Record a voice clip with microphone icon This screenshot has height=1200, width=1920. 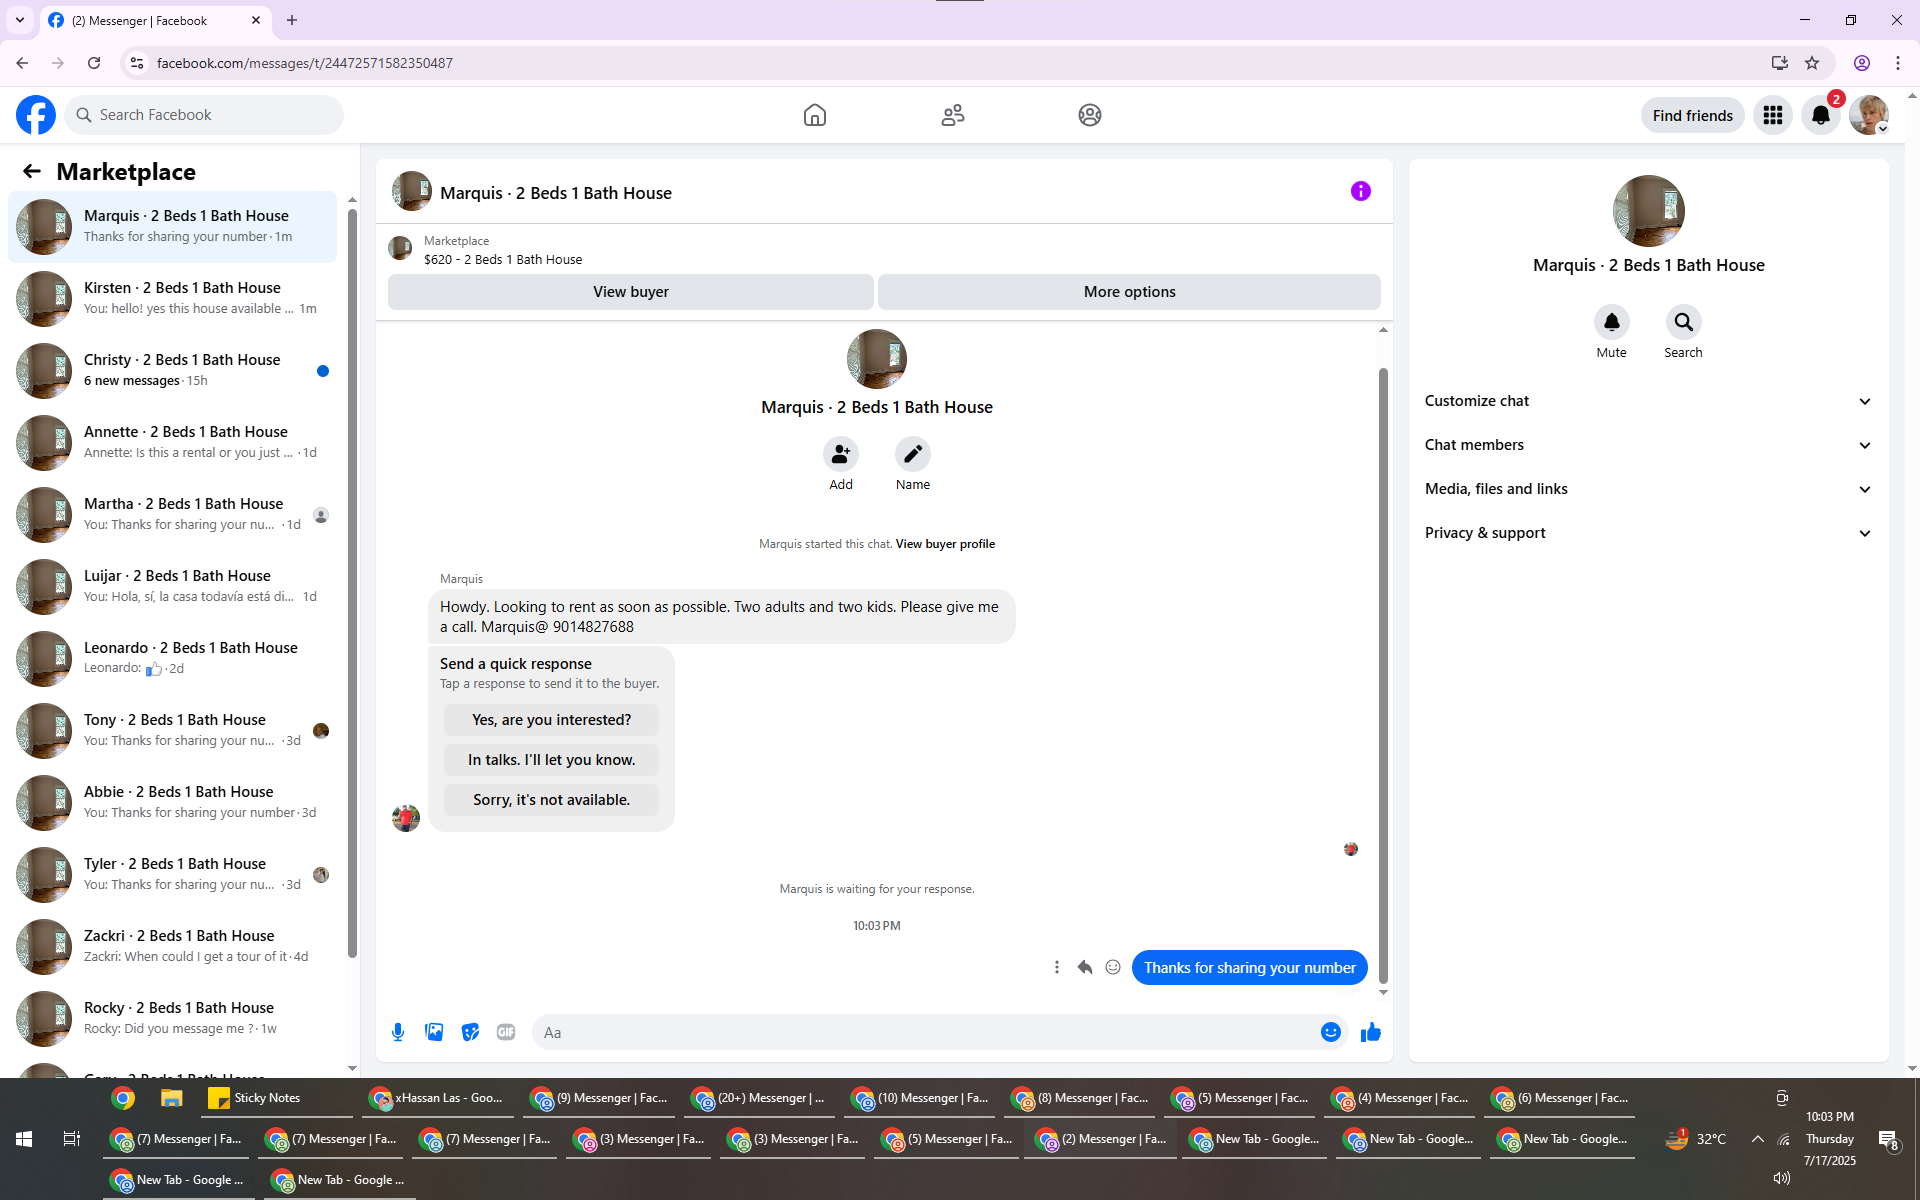click(398, 1032)
